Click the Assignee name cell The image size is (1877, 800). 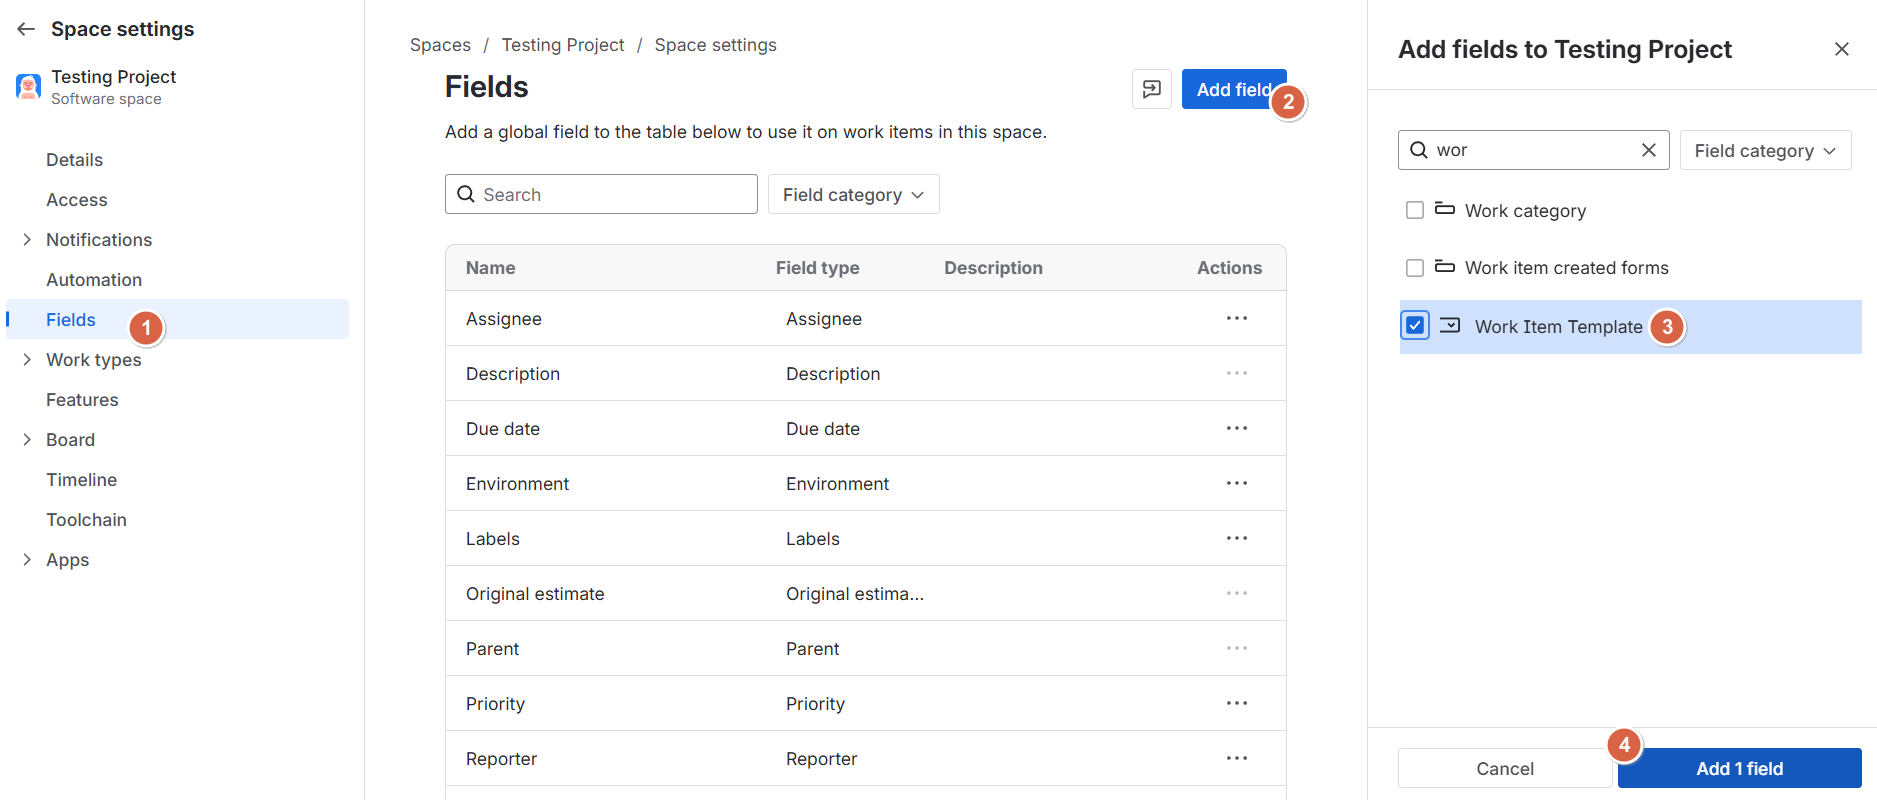pos(503,319)
